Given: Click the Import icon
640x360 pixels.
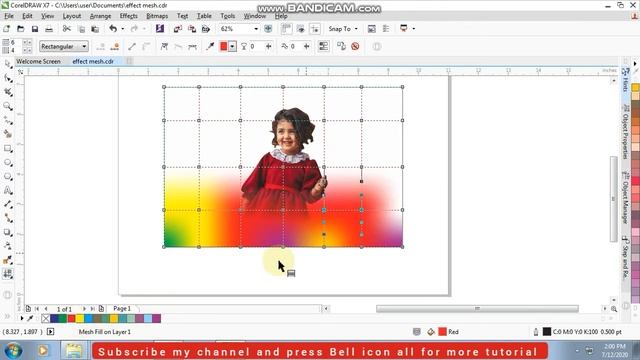Looking at the screenshot, I should (178, 29).
